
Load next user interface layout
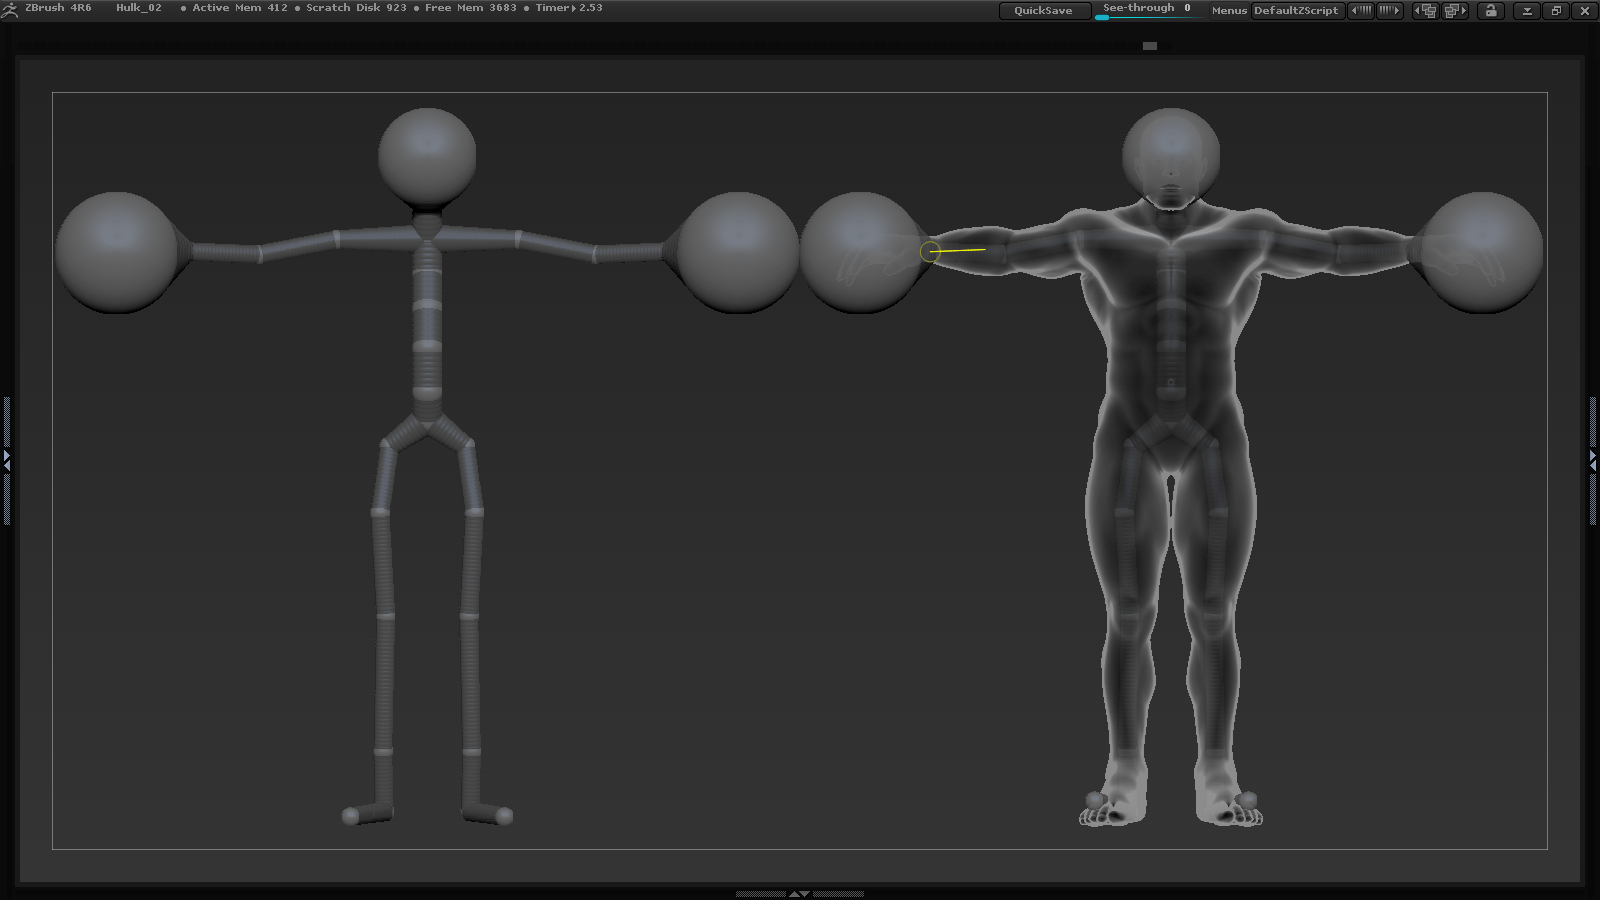[x=1455, y=10]
